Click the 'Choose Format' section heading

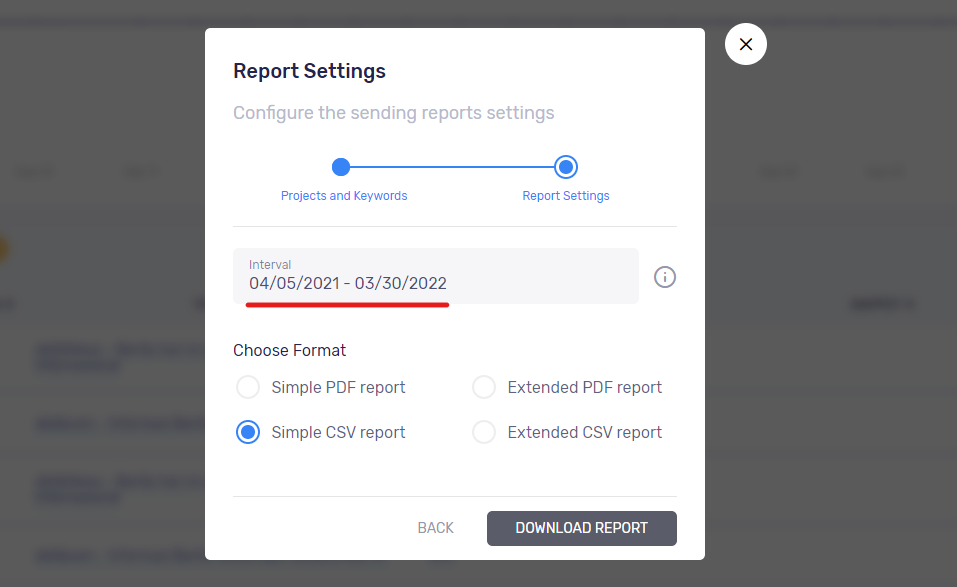(x=290, y=350)
